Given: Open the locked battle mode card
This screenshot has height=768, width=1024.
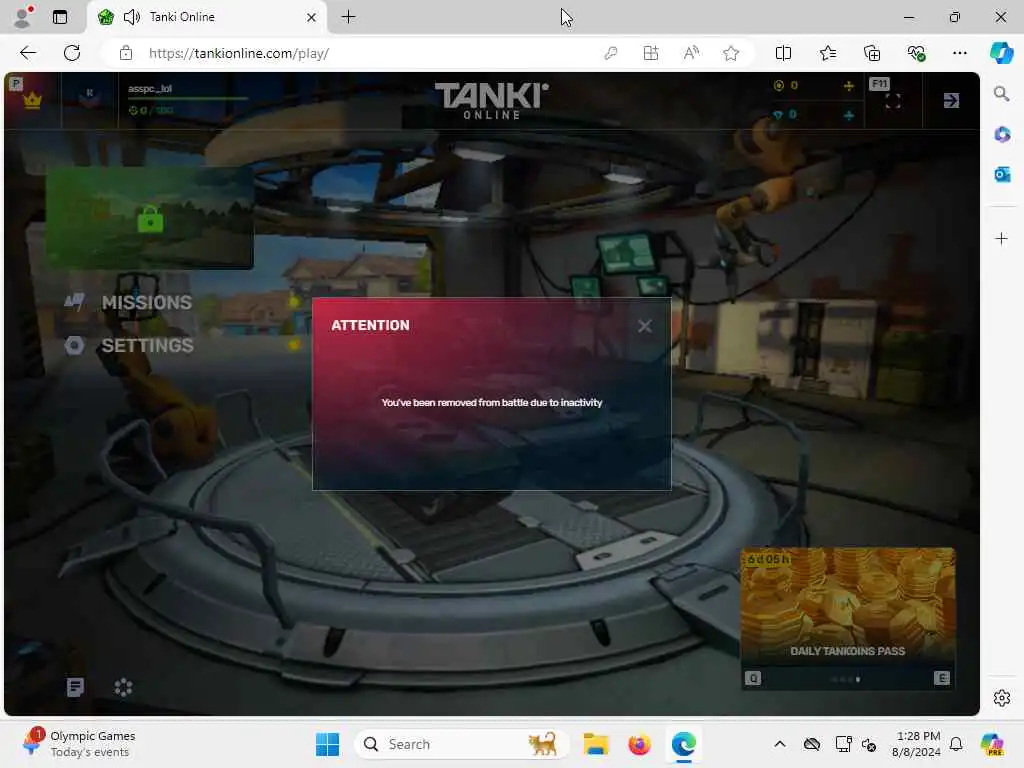Looking at the screenshot, I should pos(150,217).
